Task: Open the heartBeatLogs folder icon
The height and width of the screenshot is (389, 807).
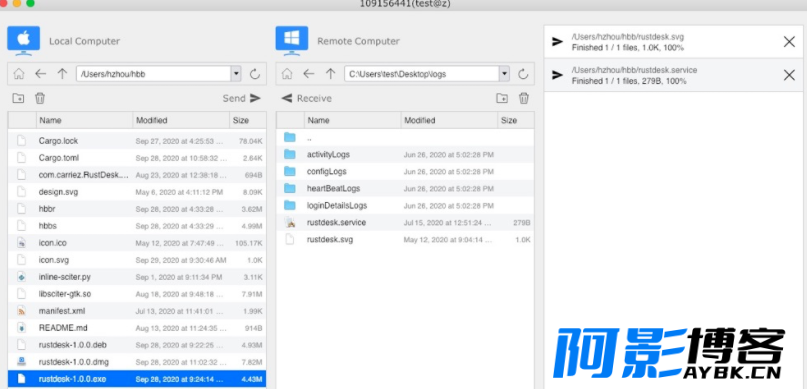Action: point(290,188)
